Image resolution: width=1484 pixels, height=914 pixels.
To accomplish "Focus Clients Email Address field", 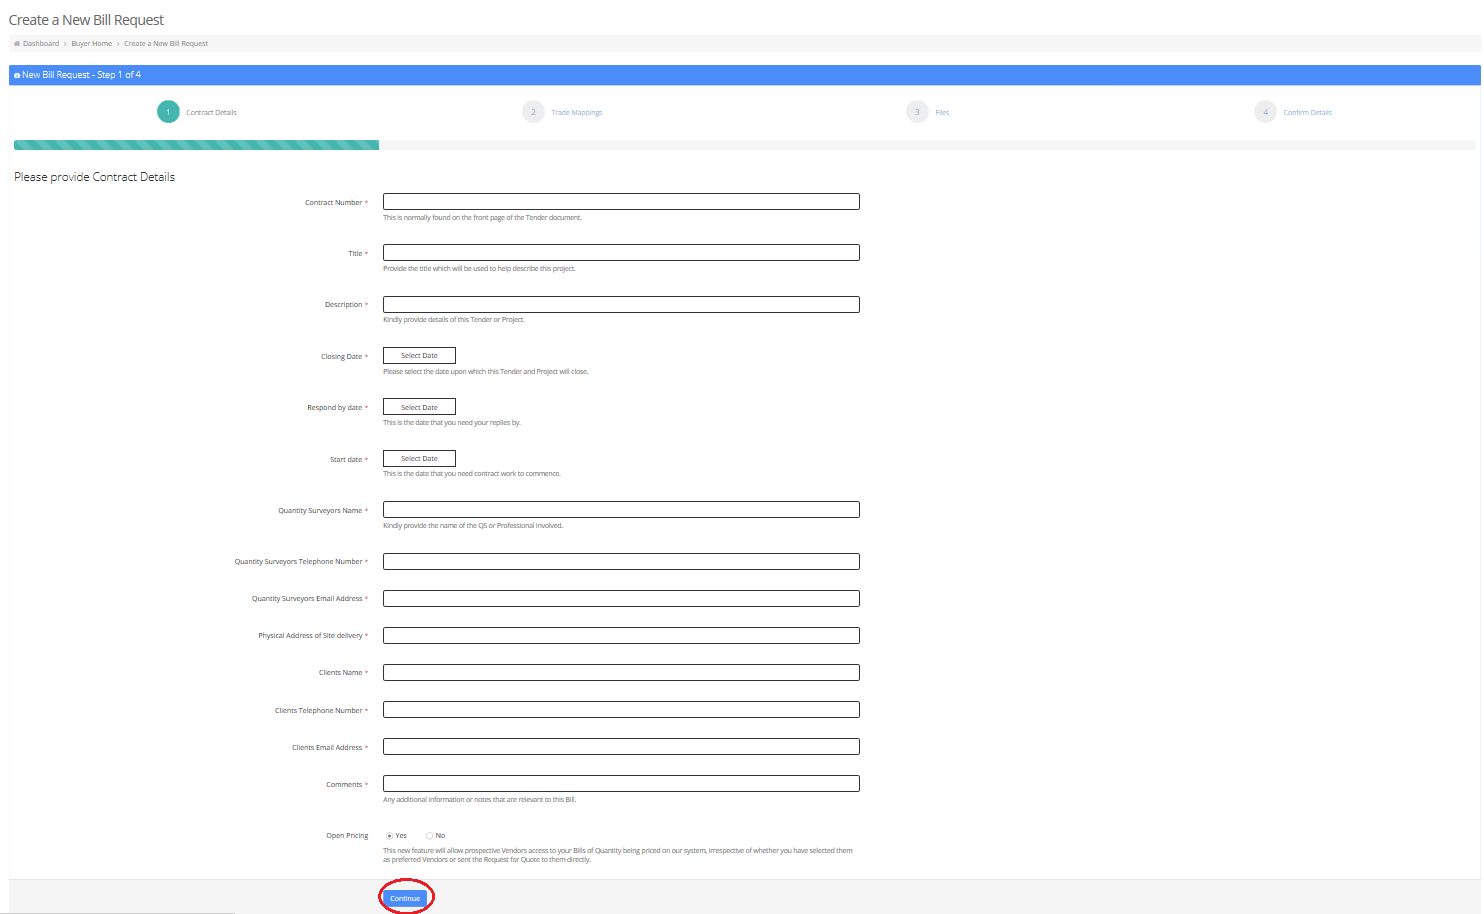I will pyautogui.click(x=621, y=747).
